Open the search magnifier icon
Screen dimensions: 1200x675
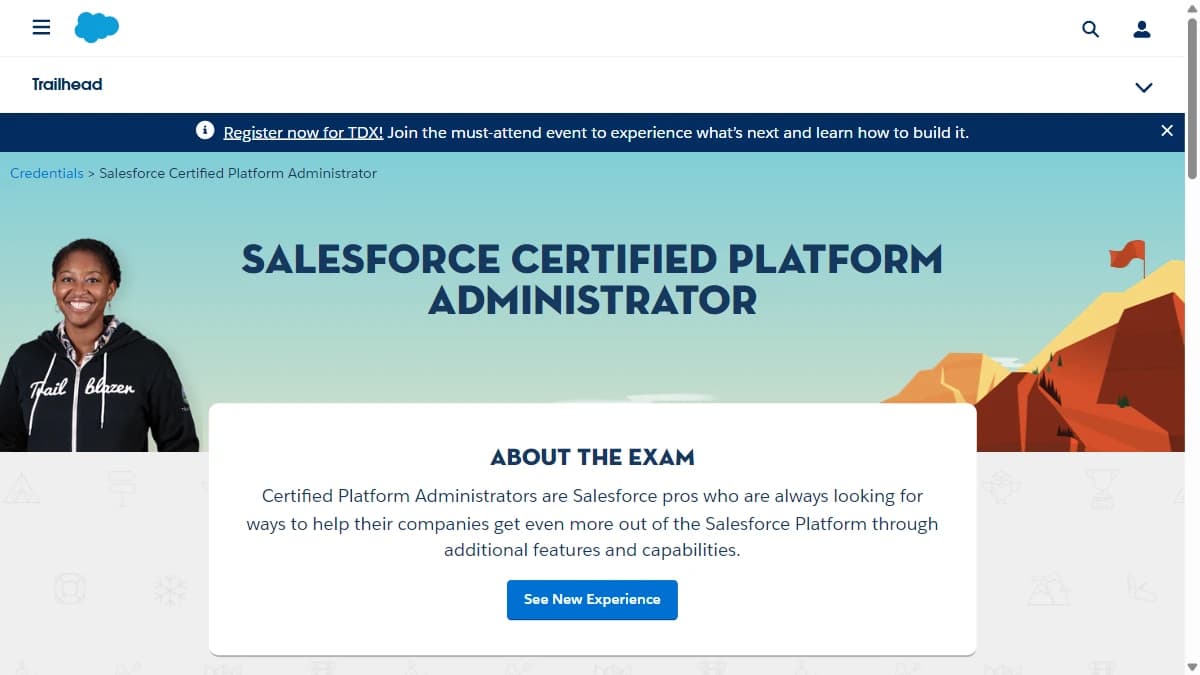[1091, 29]
